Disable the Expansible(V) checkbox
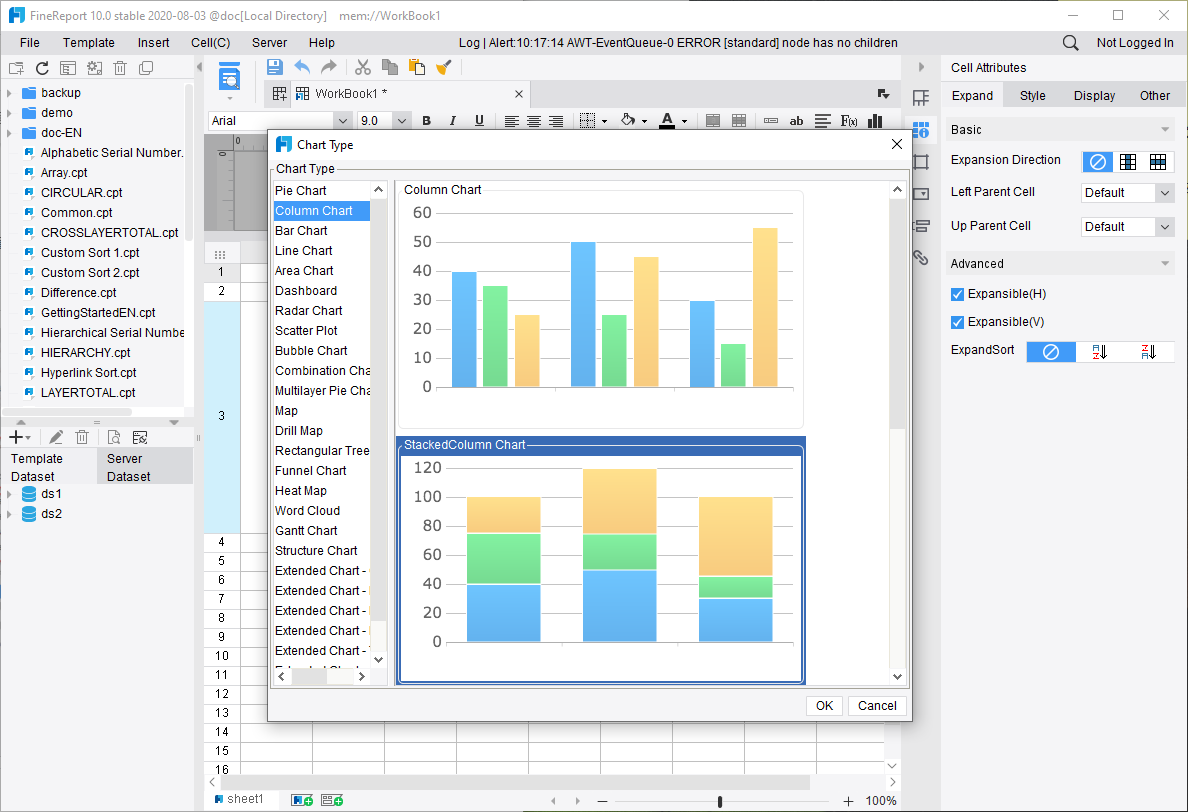Image resolution: width=1188 pixels, height=812 pixels. 957,322
